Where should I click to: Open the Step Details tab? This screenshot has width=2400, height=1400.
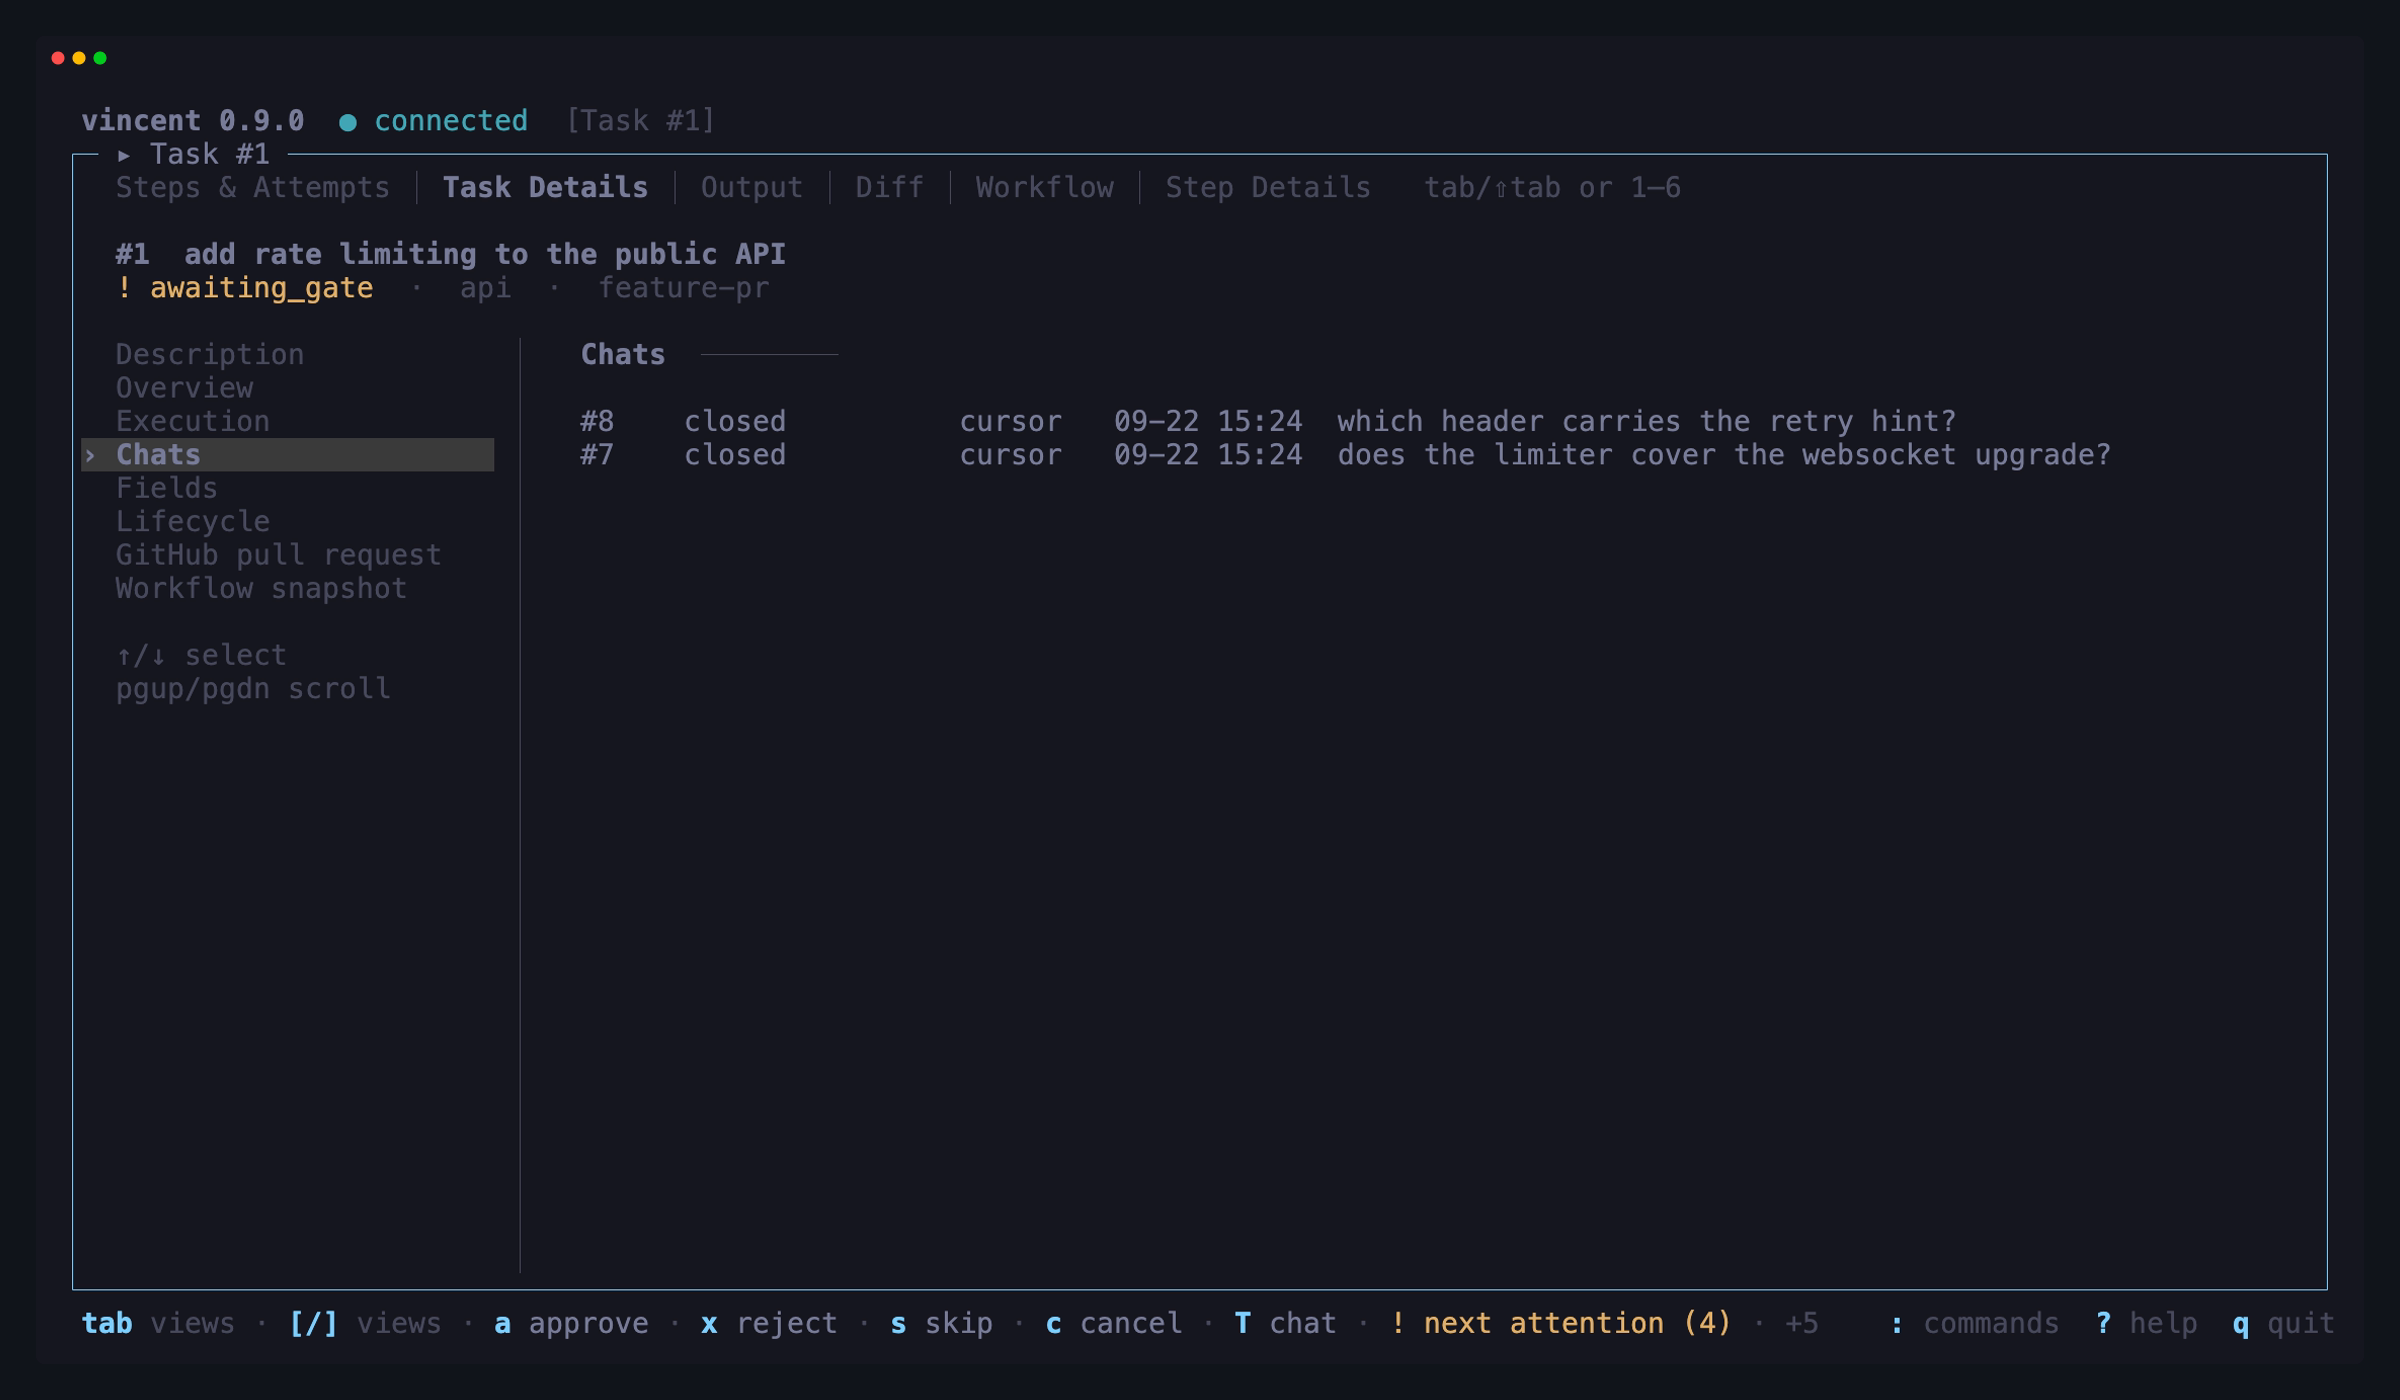tap(1267, 188)
